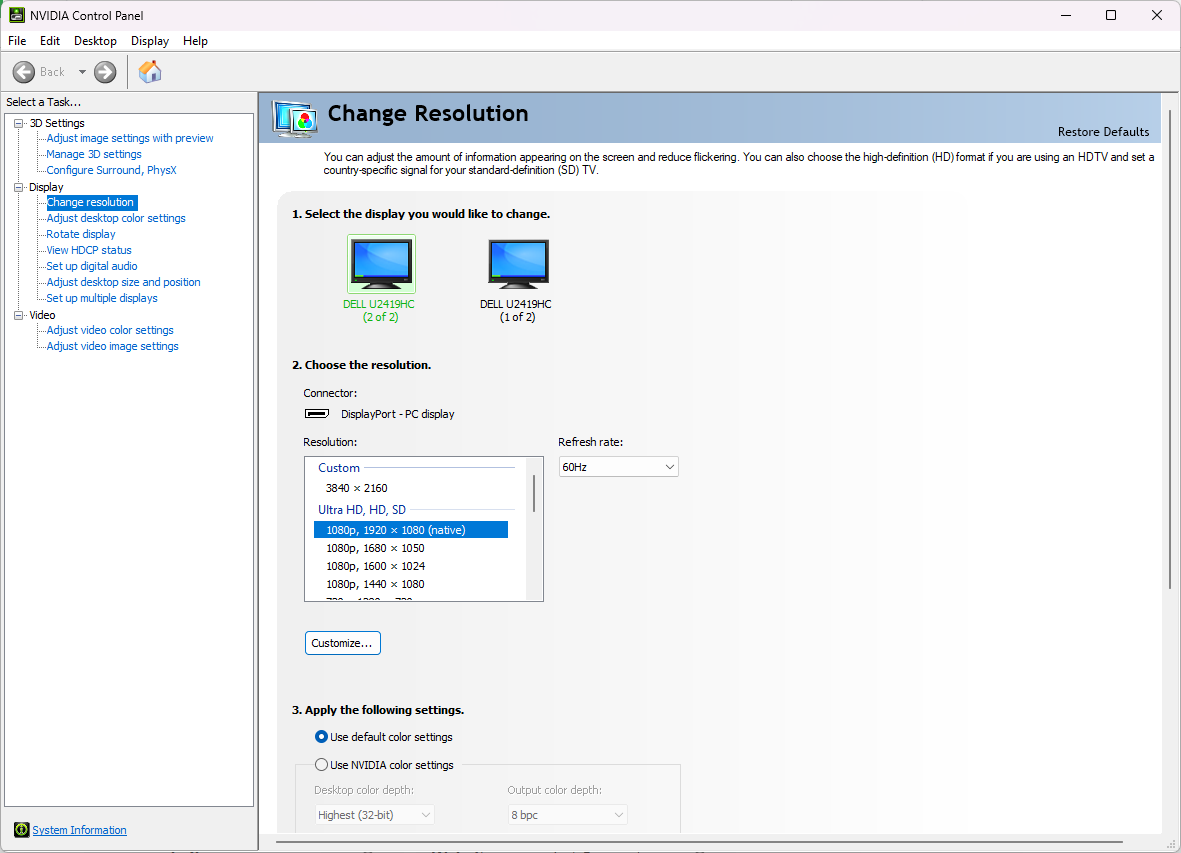Open the Display menu
Viewport: 1181px width, 853px height.
[150, 41]
